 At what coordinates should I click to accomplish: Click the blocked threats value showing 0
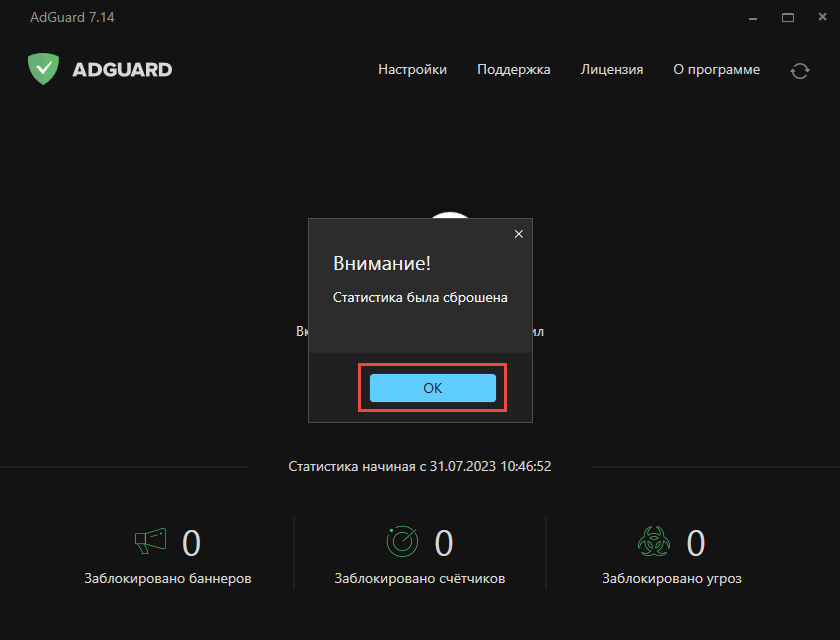(x=695, y=540)
